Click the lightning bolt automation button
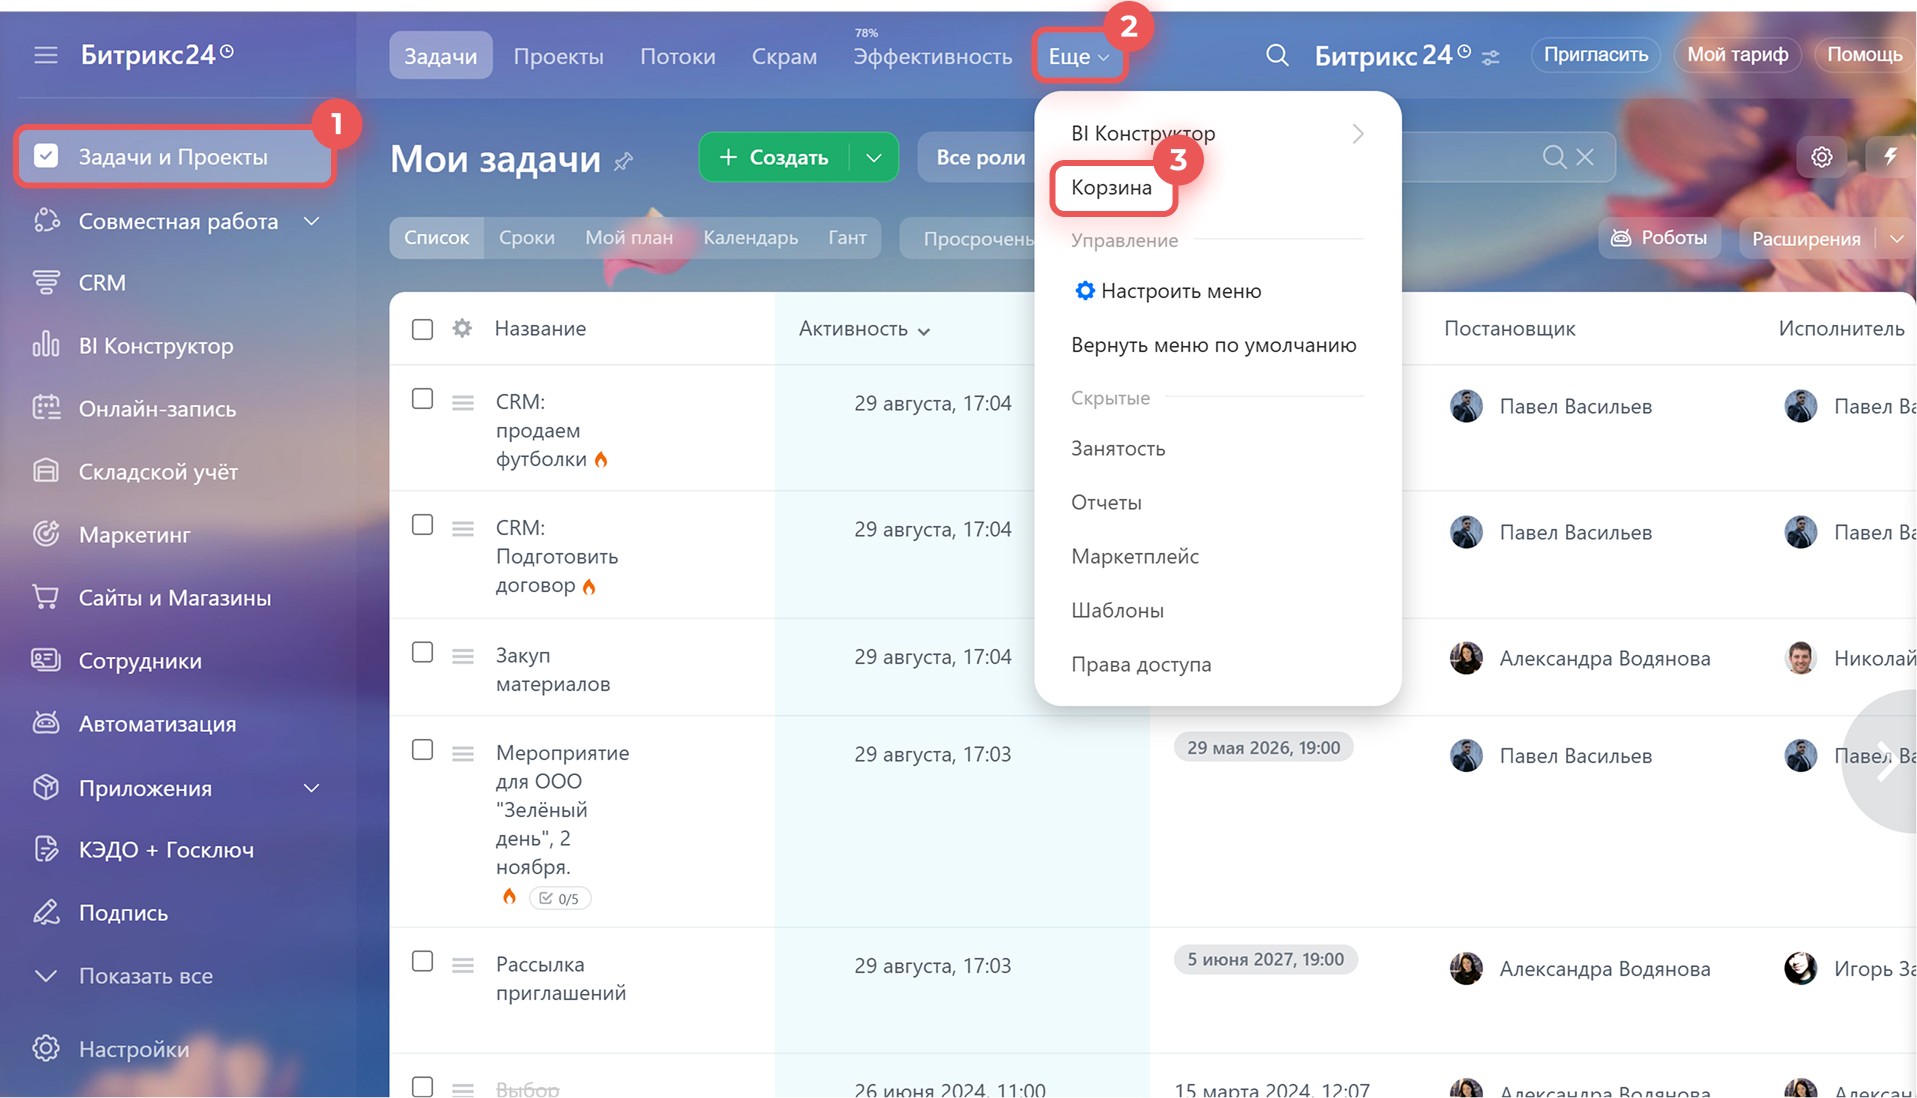 pos(1890,156)
